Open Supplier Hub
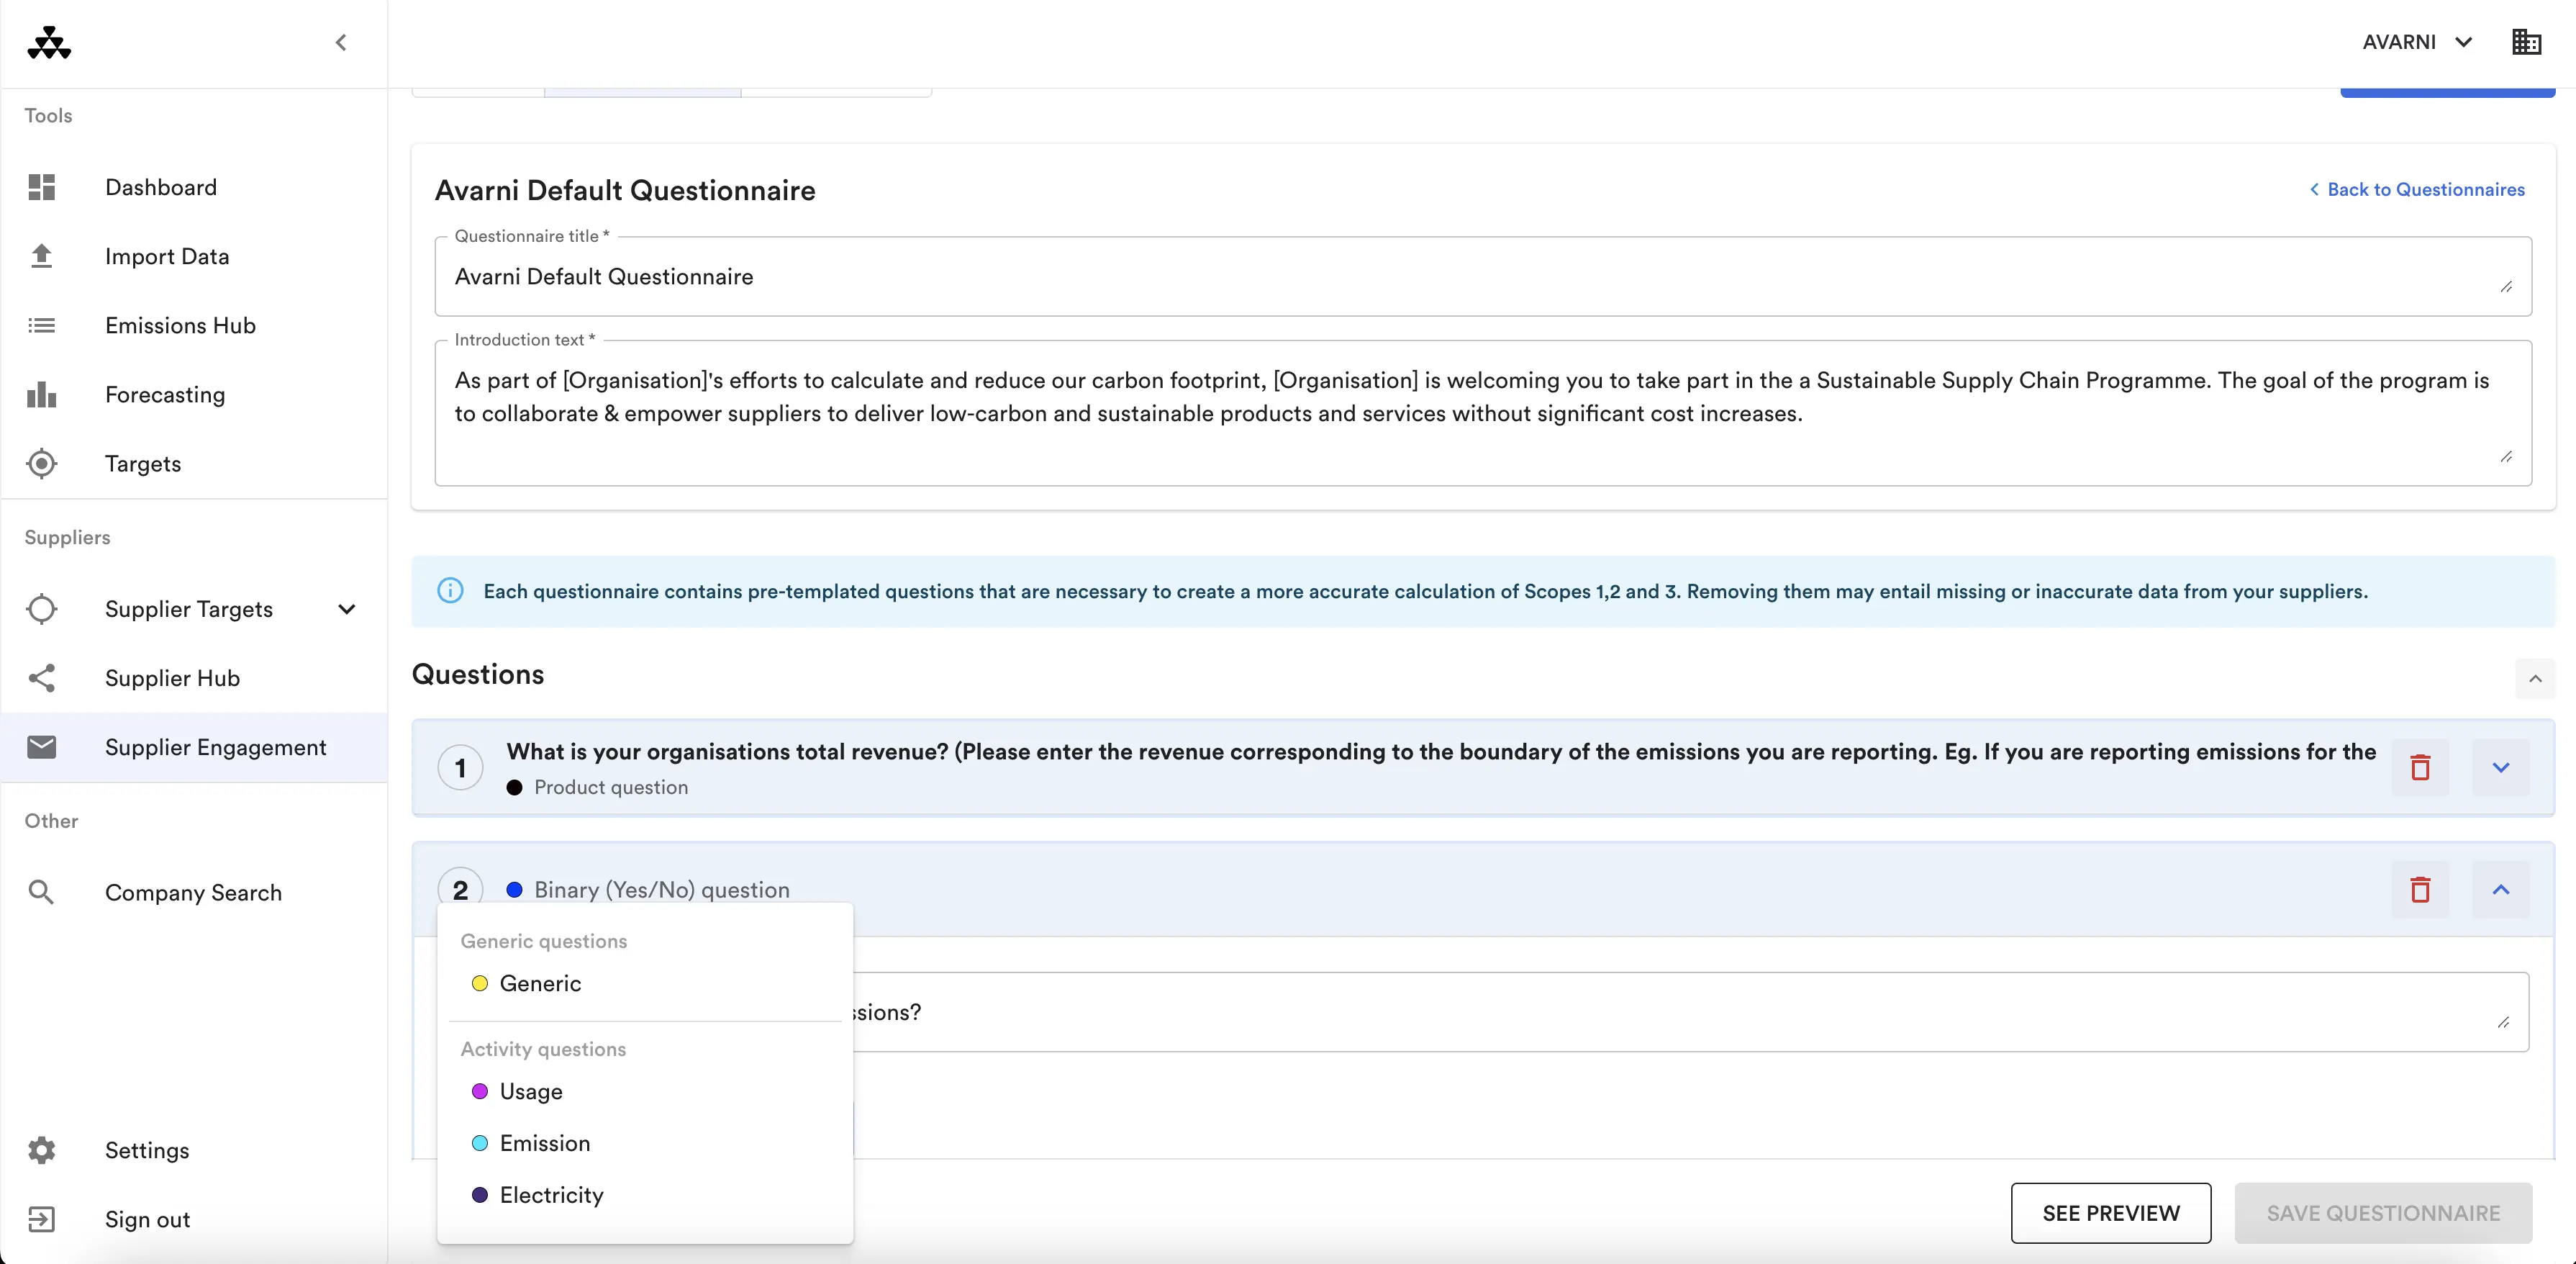Viewport: 2576px width, 1264px height. 194,678
